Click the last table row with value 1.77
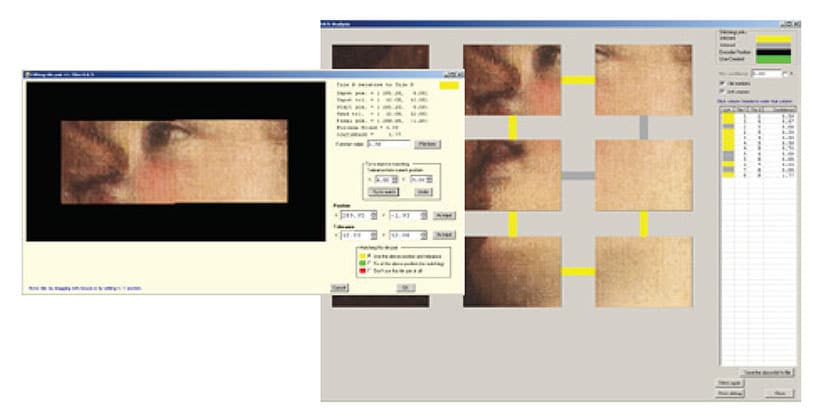 758,176
